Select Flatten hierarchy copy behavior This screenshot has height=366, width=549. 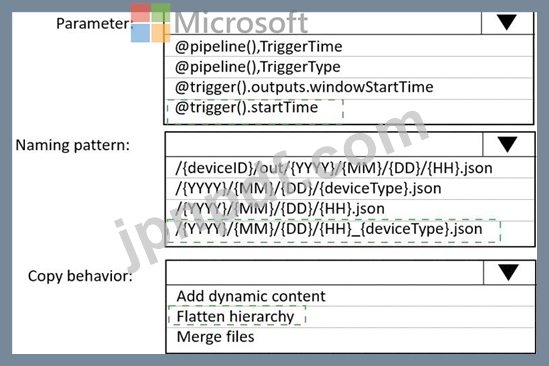350,317
